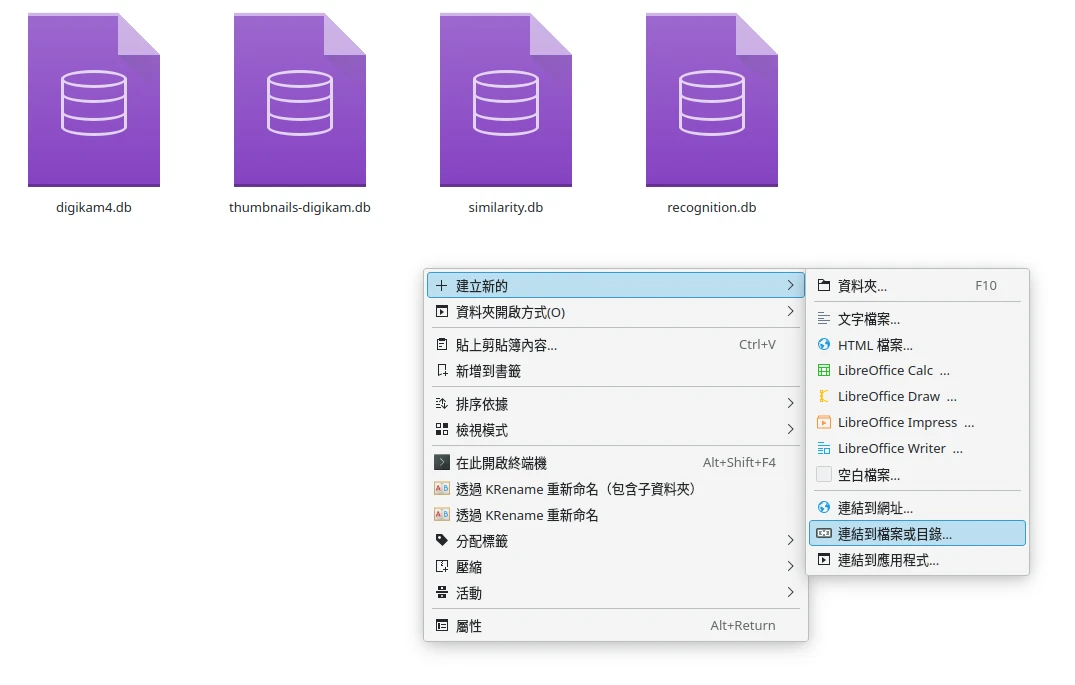Click the LibreOffice Writer document icon
The width and height of the screenshot is (1075, 685).
pyautogui.click(x=823, y=448)
